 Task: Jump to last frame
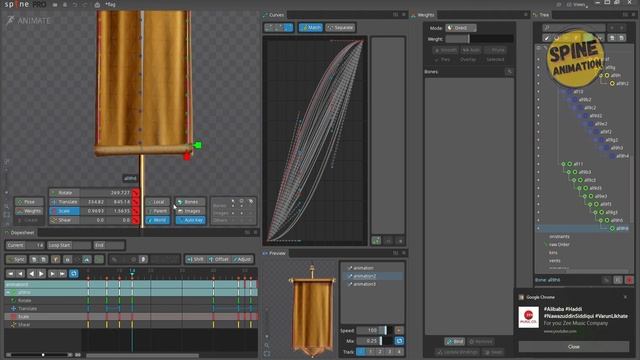pyautogui.click(x=62, y=273)
